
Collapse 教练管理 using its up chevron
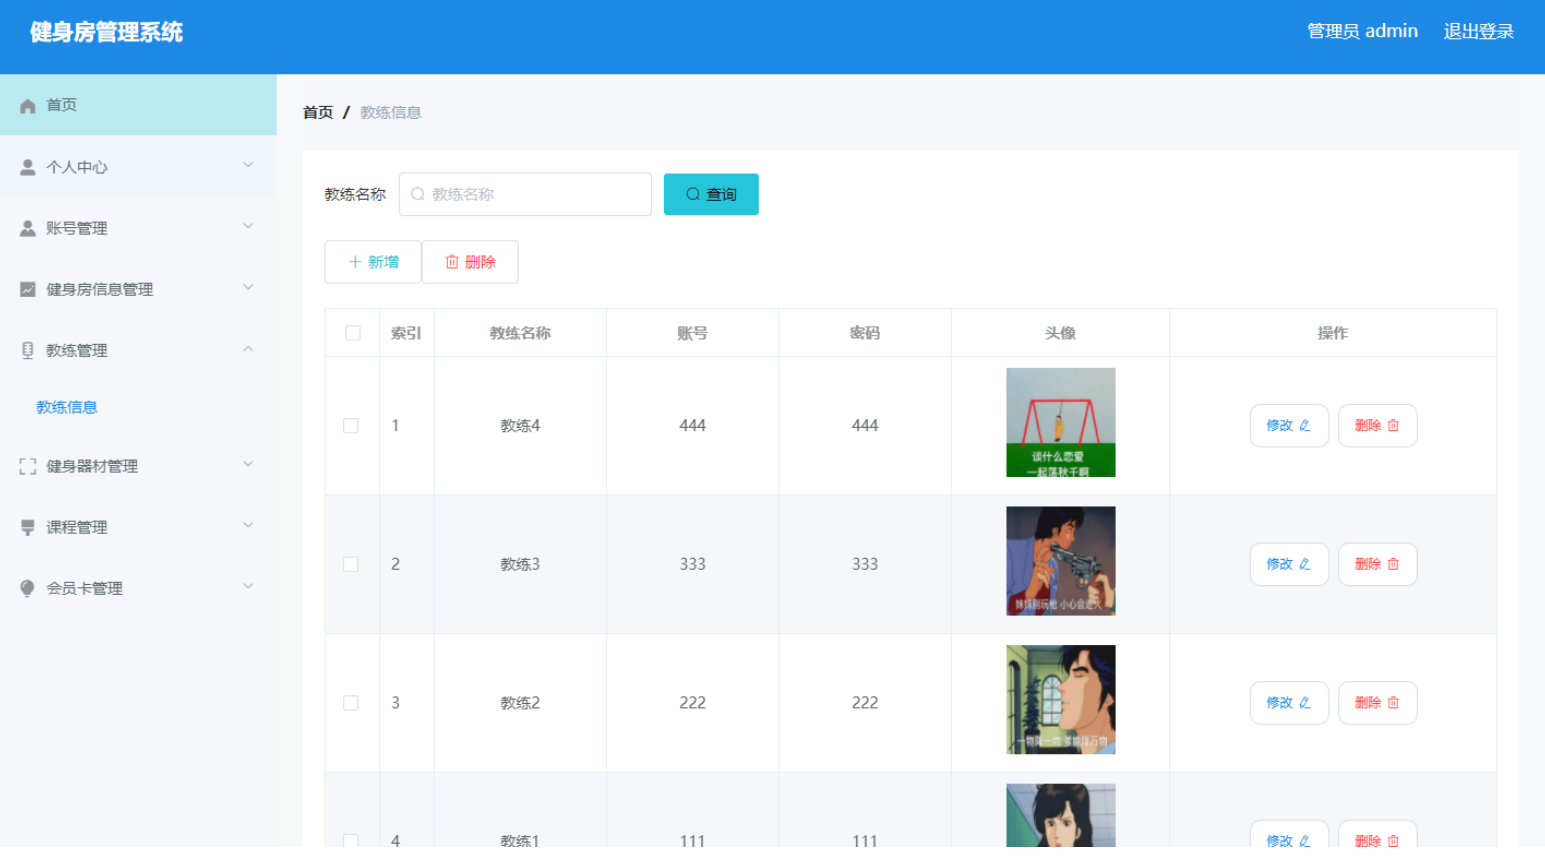pyautogui.click(x=248, y=349)
